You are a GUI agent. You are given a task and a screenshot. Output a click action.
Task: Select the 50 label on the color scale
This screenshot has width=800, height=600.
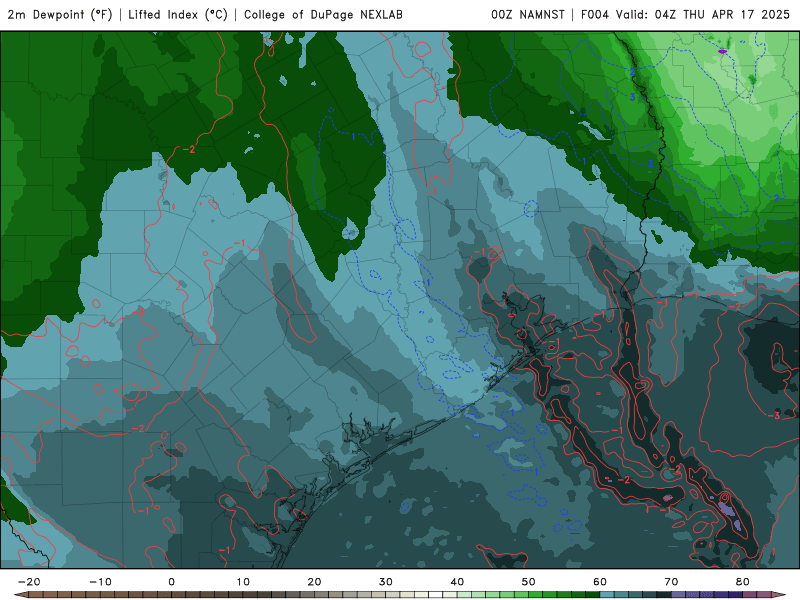click(x=529, y=582)
